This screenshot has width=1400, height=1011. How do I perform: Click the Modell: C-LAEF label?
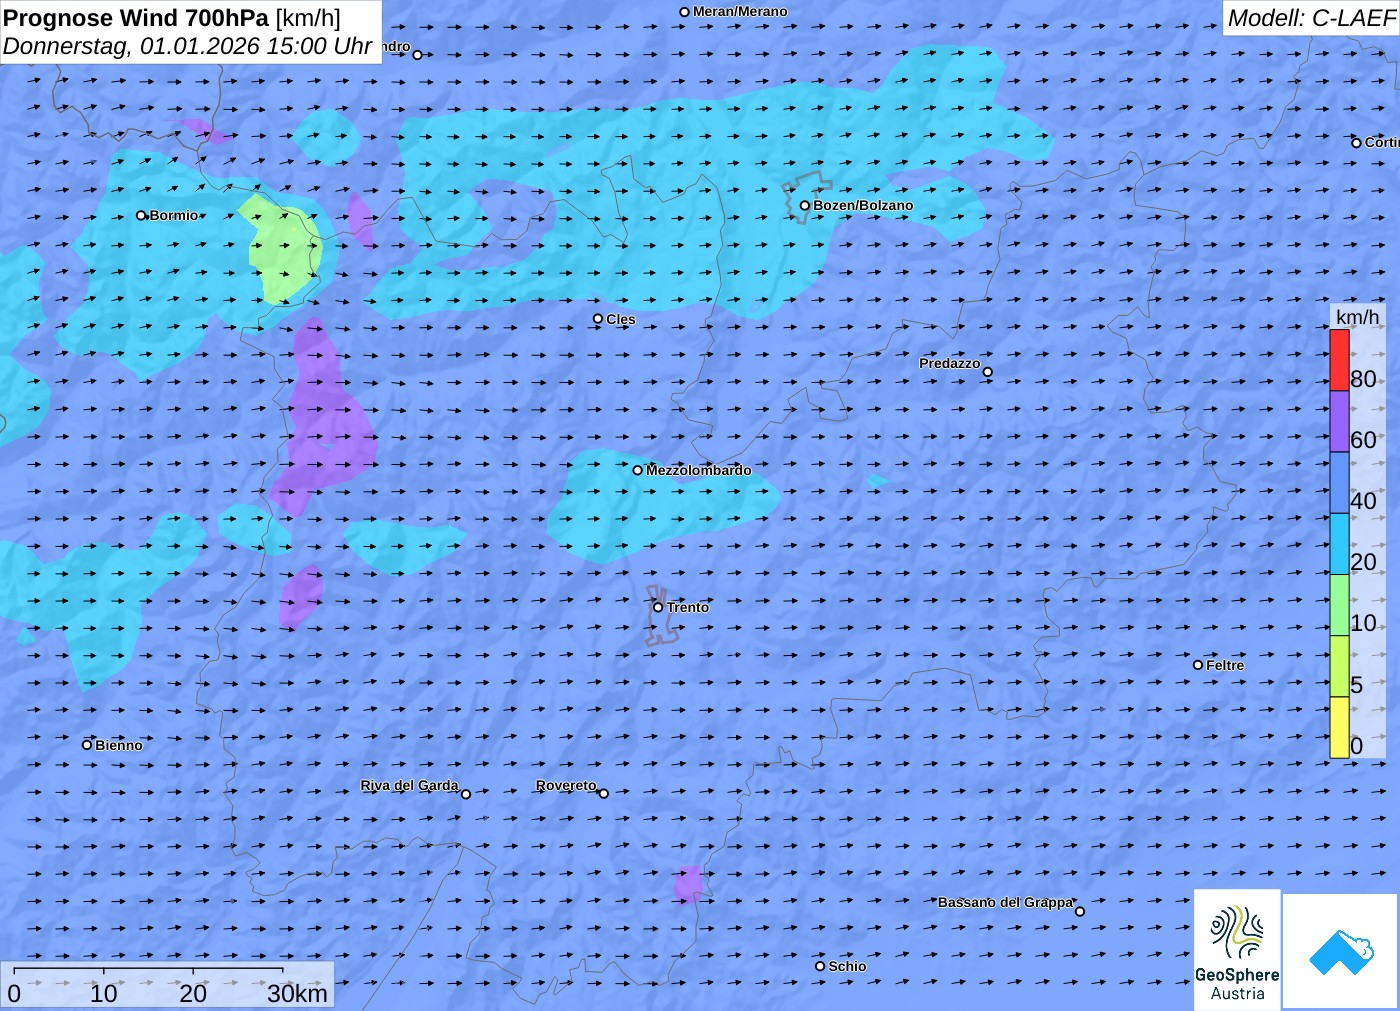click(1311, 18)
